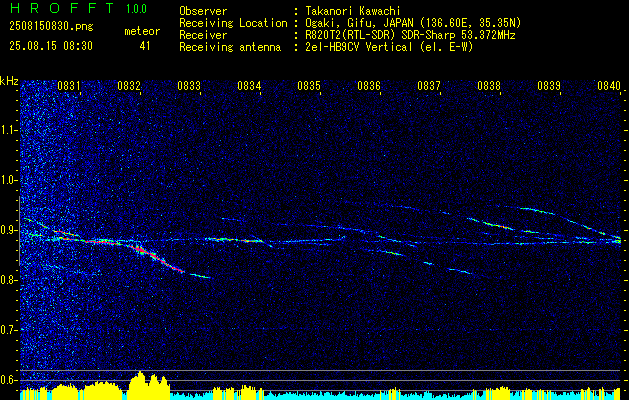This screenshot has width=629, height=400.
Task: Click the 0837 time marker
Action: point(429,85)
